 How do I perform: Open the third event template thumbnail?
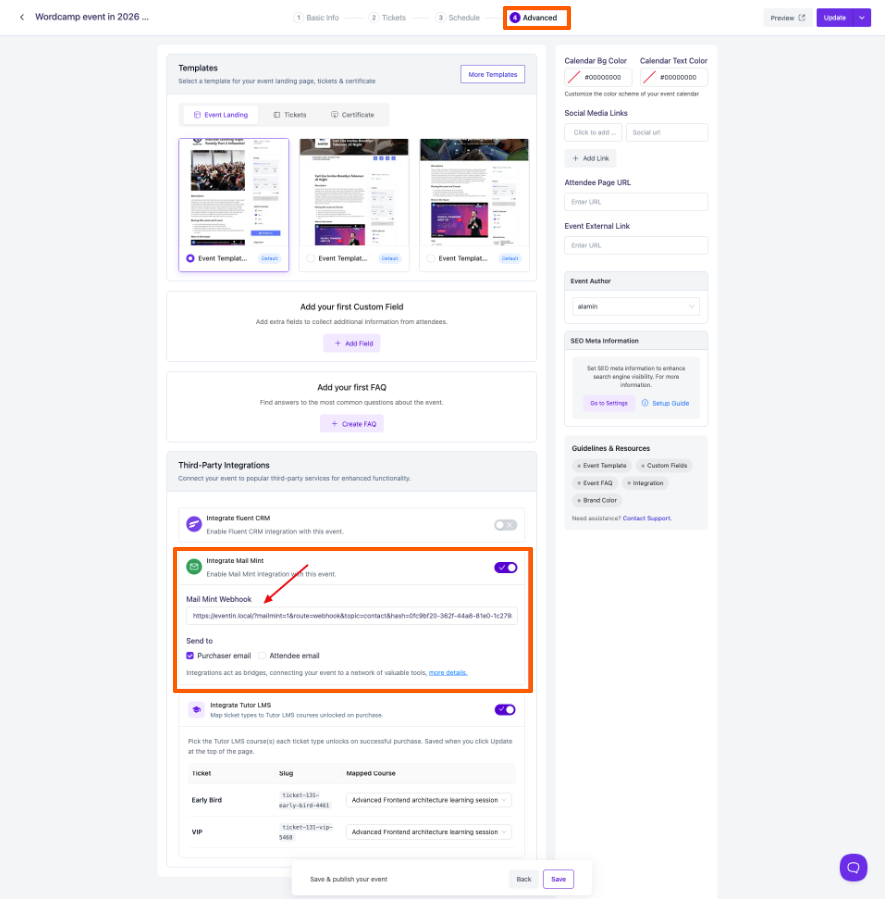[x=474, y=192]
